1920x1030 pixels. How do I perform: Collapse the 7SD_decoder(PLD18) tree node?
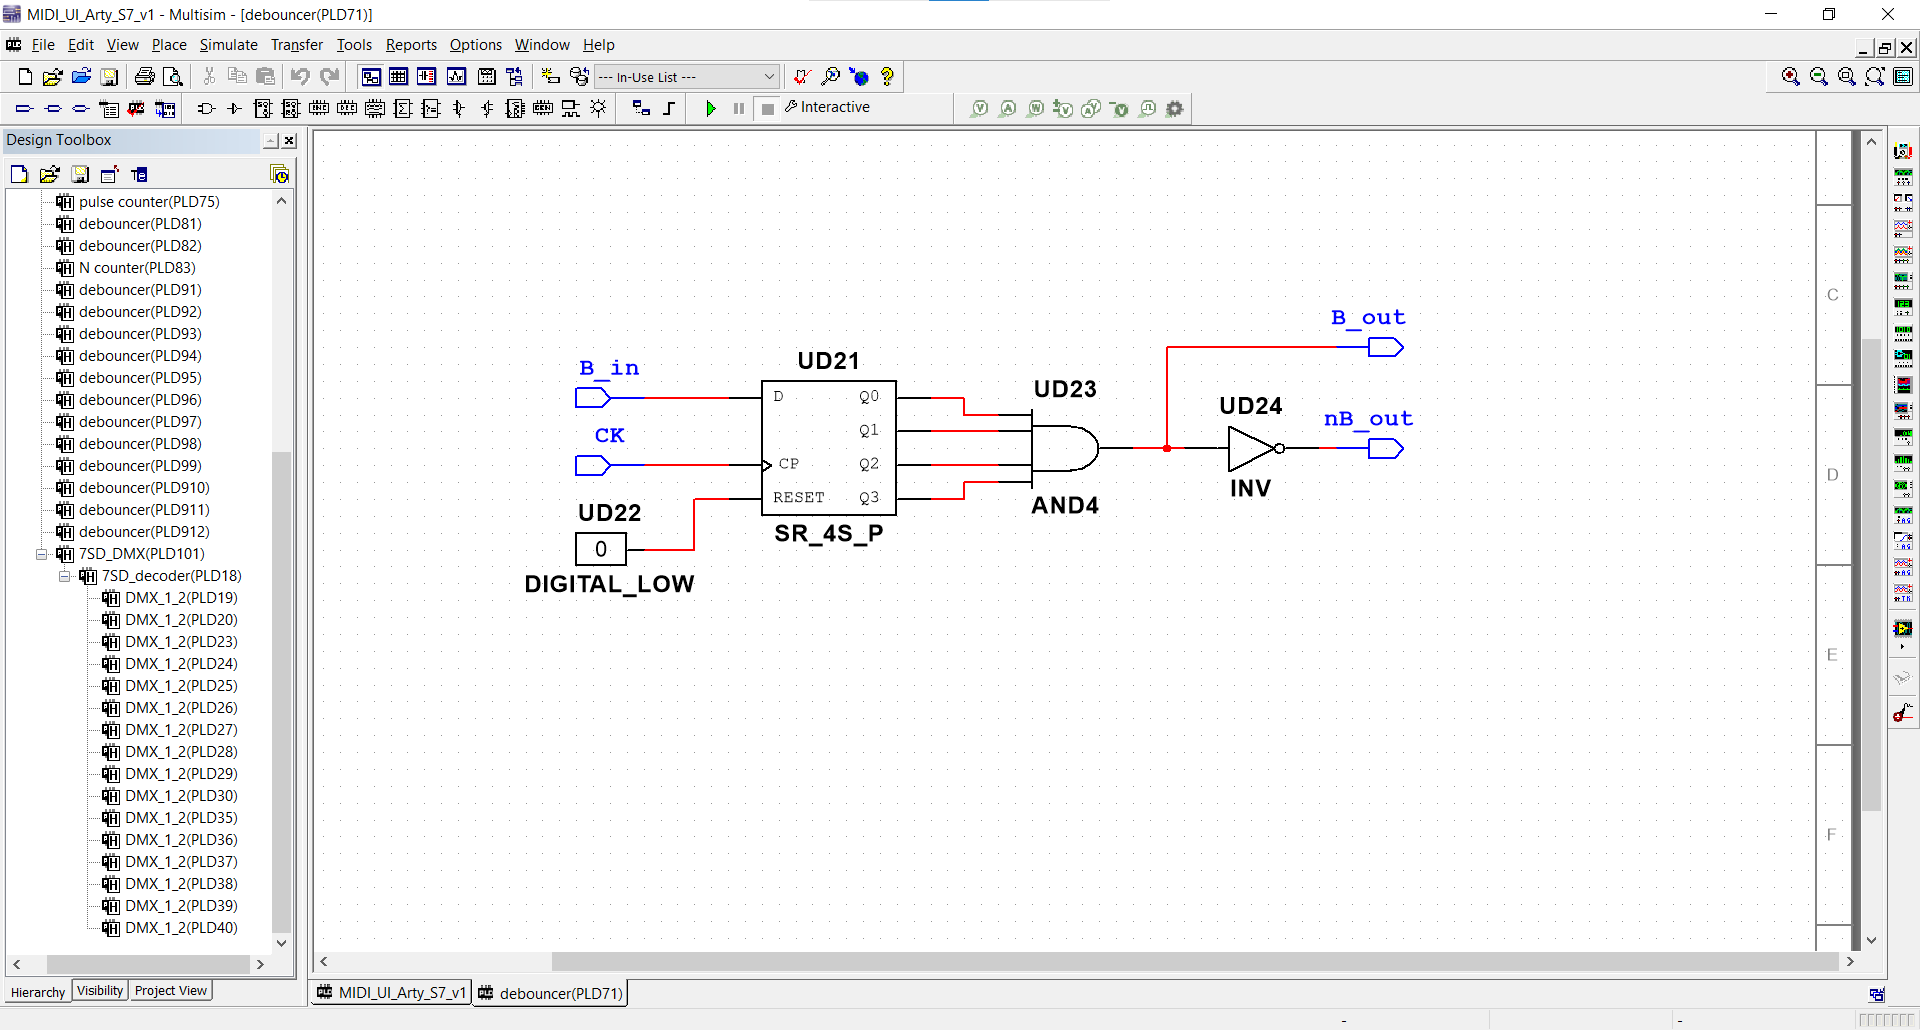point(64,576)
